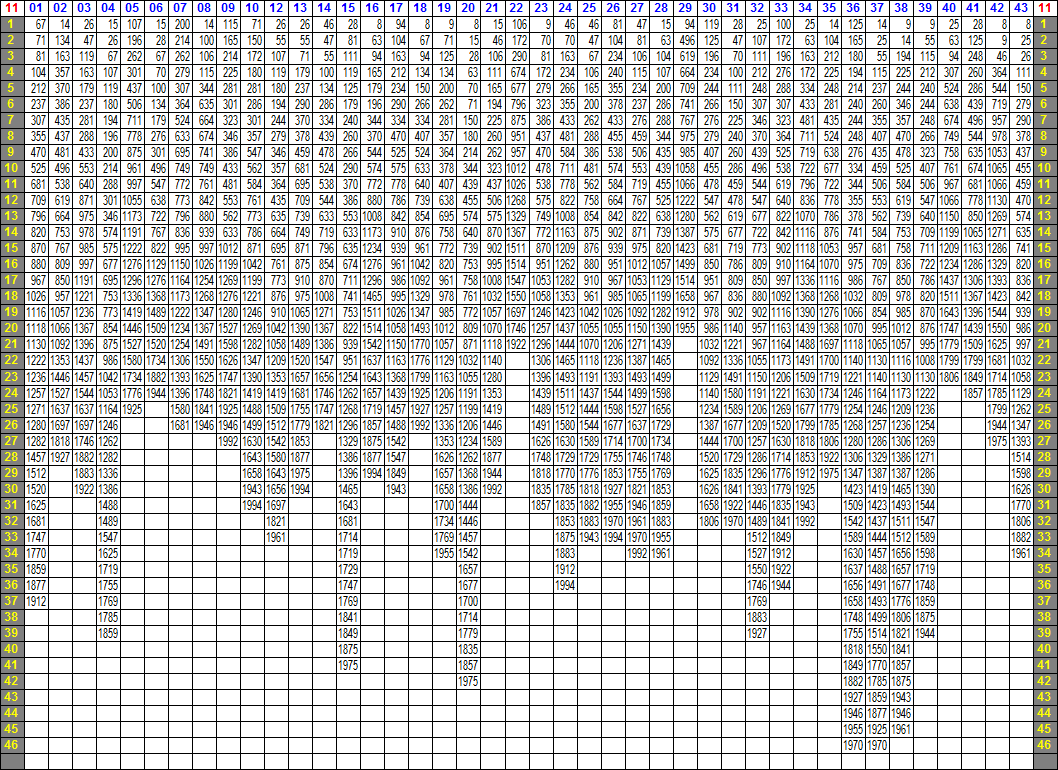
Task: Click column header 33
Action: click(x=781, y=7)
